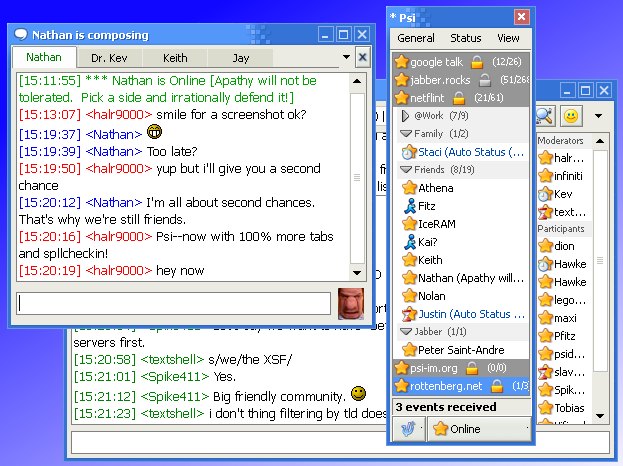Image resolution: width=623 pixels, height=466 pixels.
Task: Click scroll-down arrow in participant list
Action: [x=600, y=416]
